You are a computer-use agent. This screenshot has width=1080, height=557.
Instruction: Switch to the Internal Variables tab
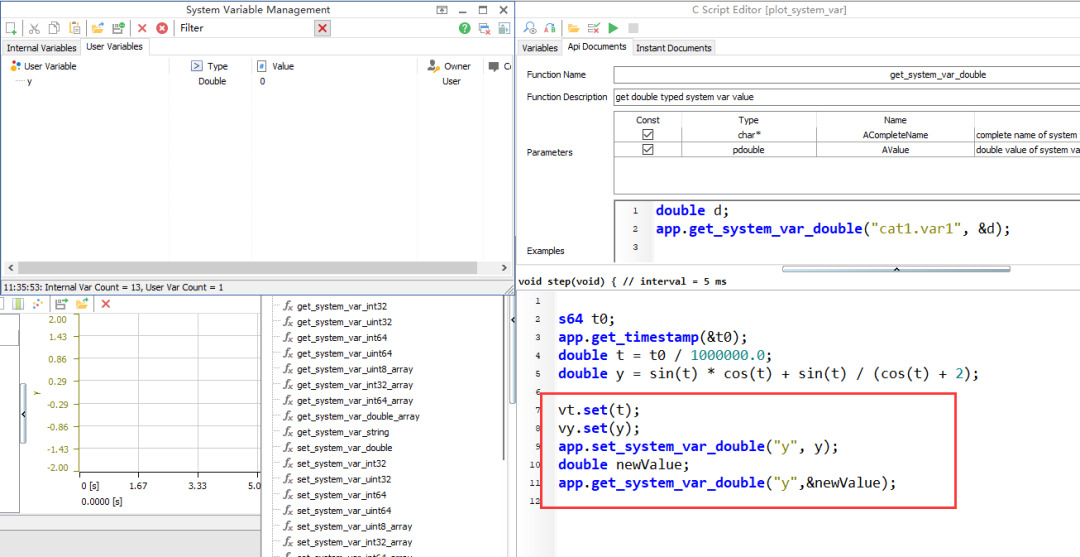coord(41,47)
